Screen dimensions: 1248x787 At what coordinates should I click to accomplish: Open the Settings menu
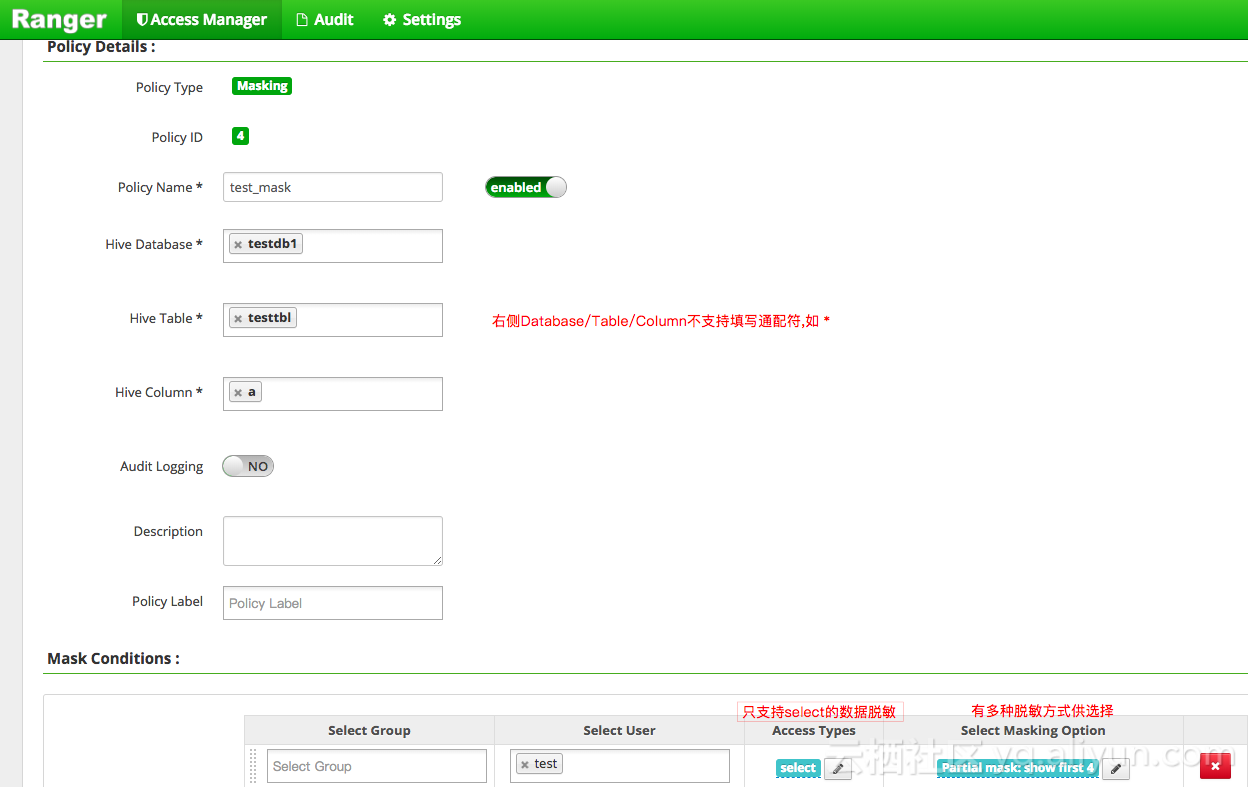pos(422,20)
